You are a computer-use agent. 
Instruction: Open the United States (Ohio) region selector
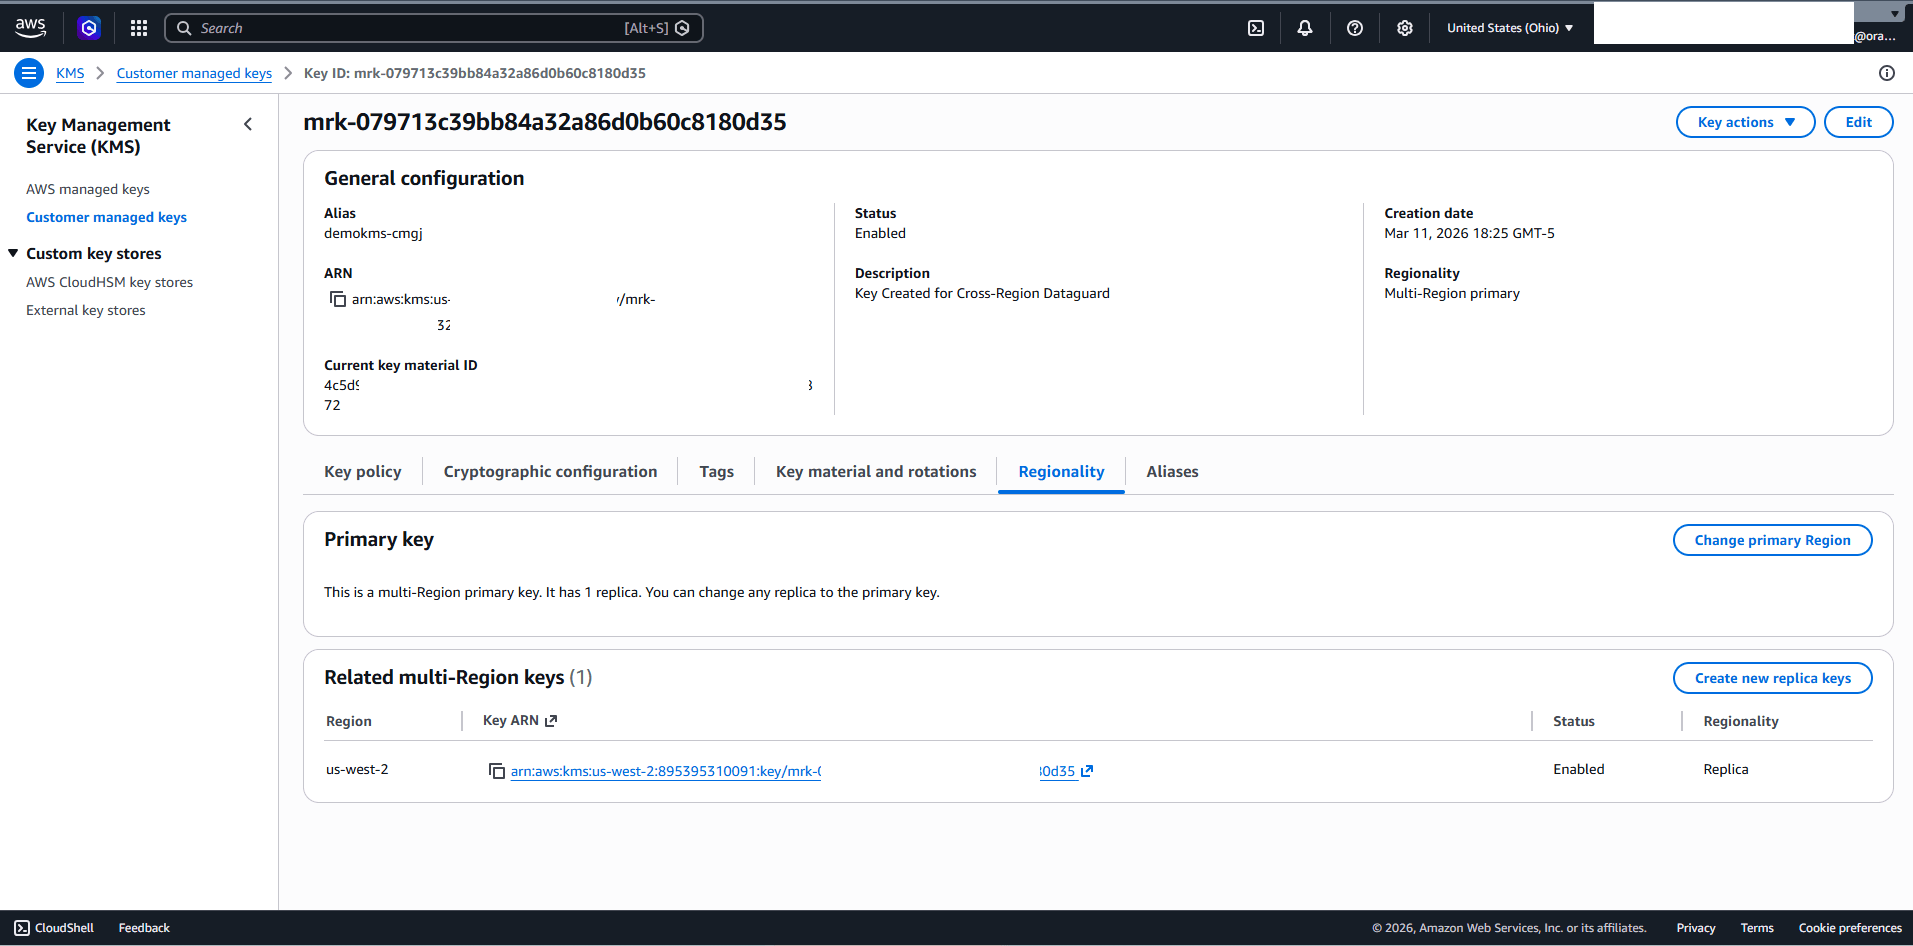(x=1508, y=27)
